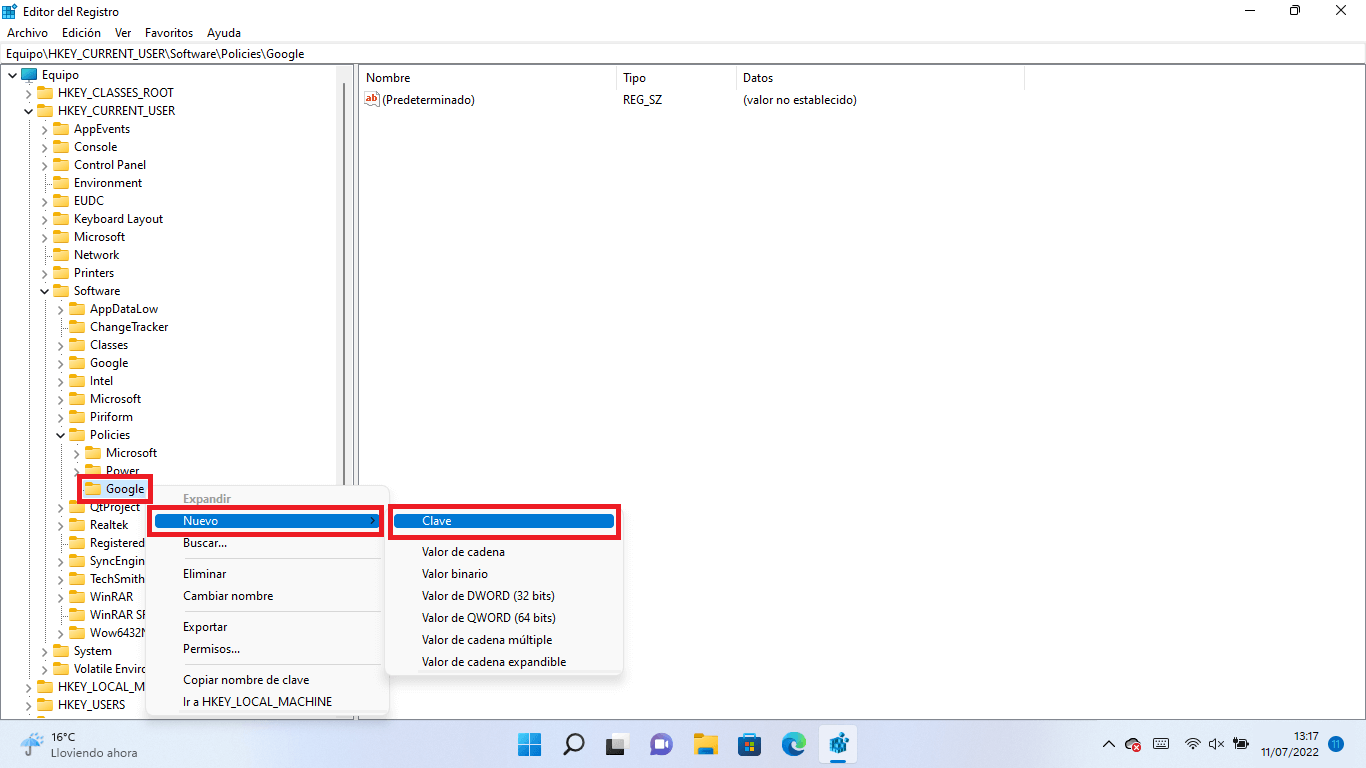The width and height of the screenshot is (1366, 768).
Task: Click the Classes folder icon
Action: point(77,345)
